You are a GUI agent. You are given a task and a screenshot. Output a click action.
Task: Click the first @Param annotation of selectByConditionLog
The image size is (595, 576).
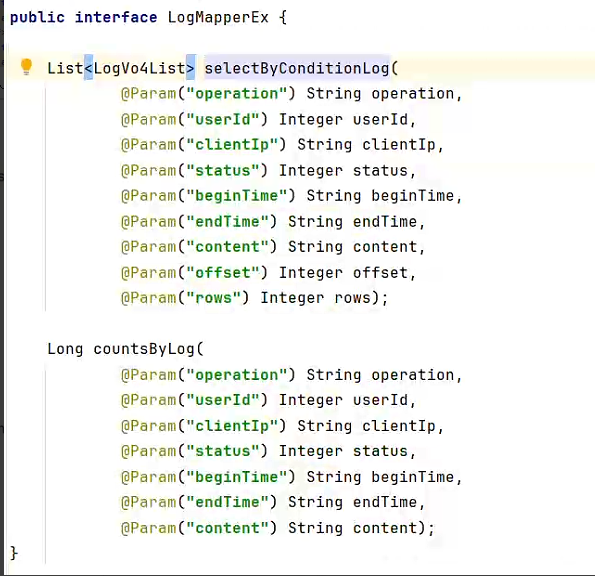coord(149,94)
